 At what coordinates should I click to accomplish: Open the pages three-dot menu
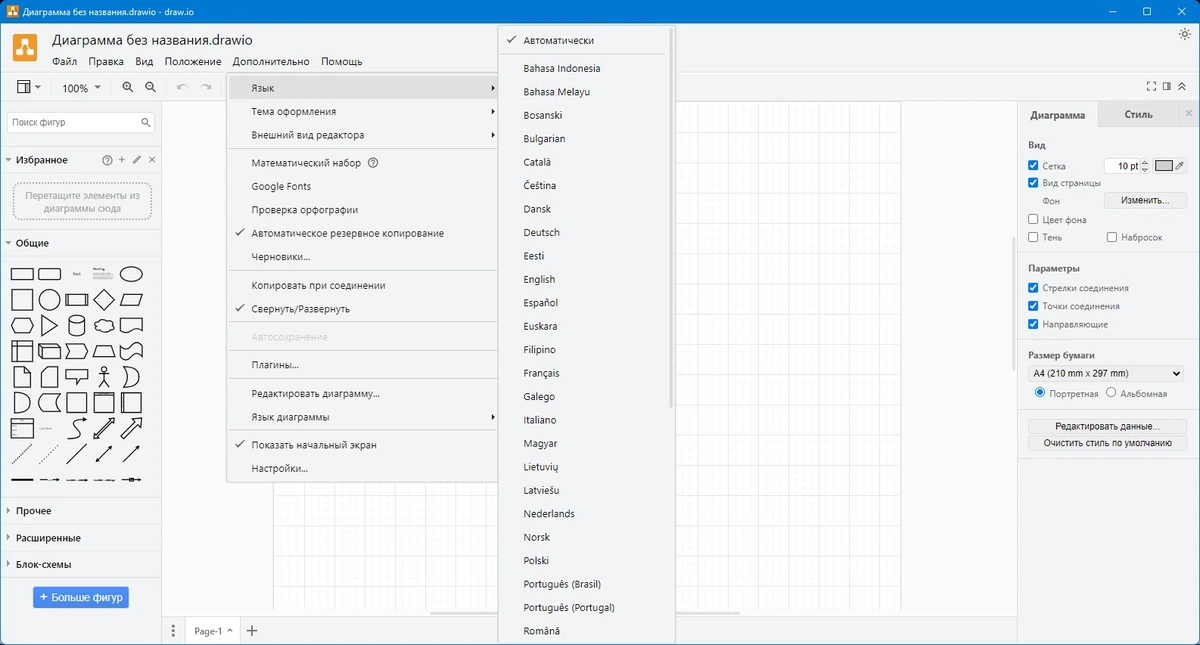(x=174, y=631)
